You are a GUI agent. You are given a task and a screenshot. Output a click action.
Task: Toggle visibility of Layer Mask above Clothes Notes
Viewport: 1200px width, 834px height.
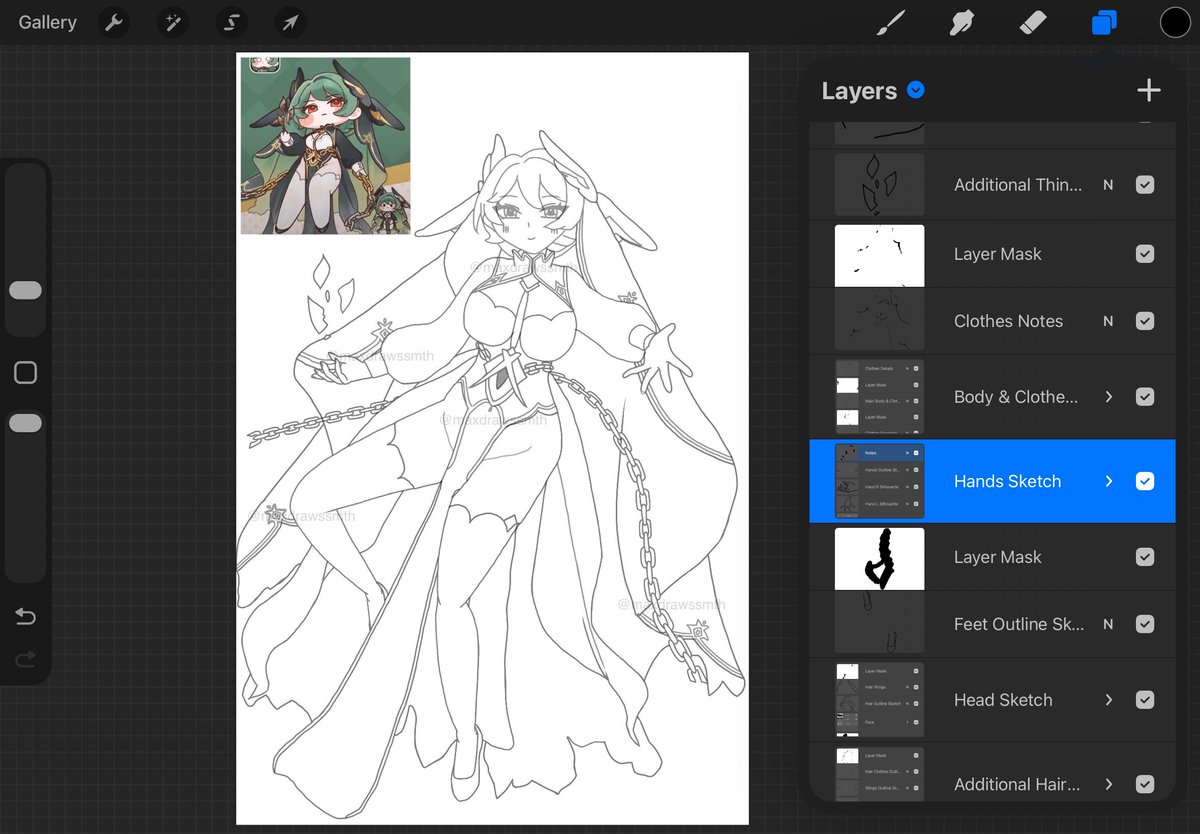click(x=1145, y=254)
